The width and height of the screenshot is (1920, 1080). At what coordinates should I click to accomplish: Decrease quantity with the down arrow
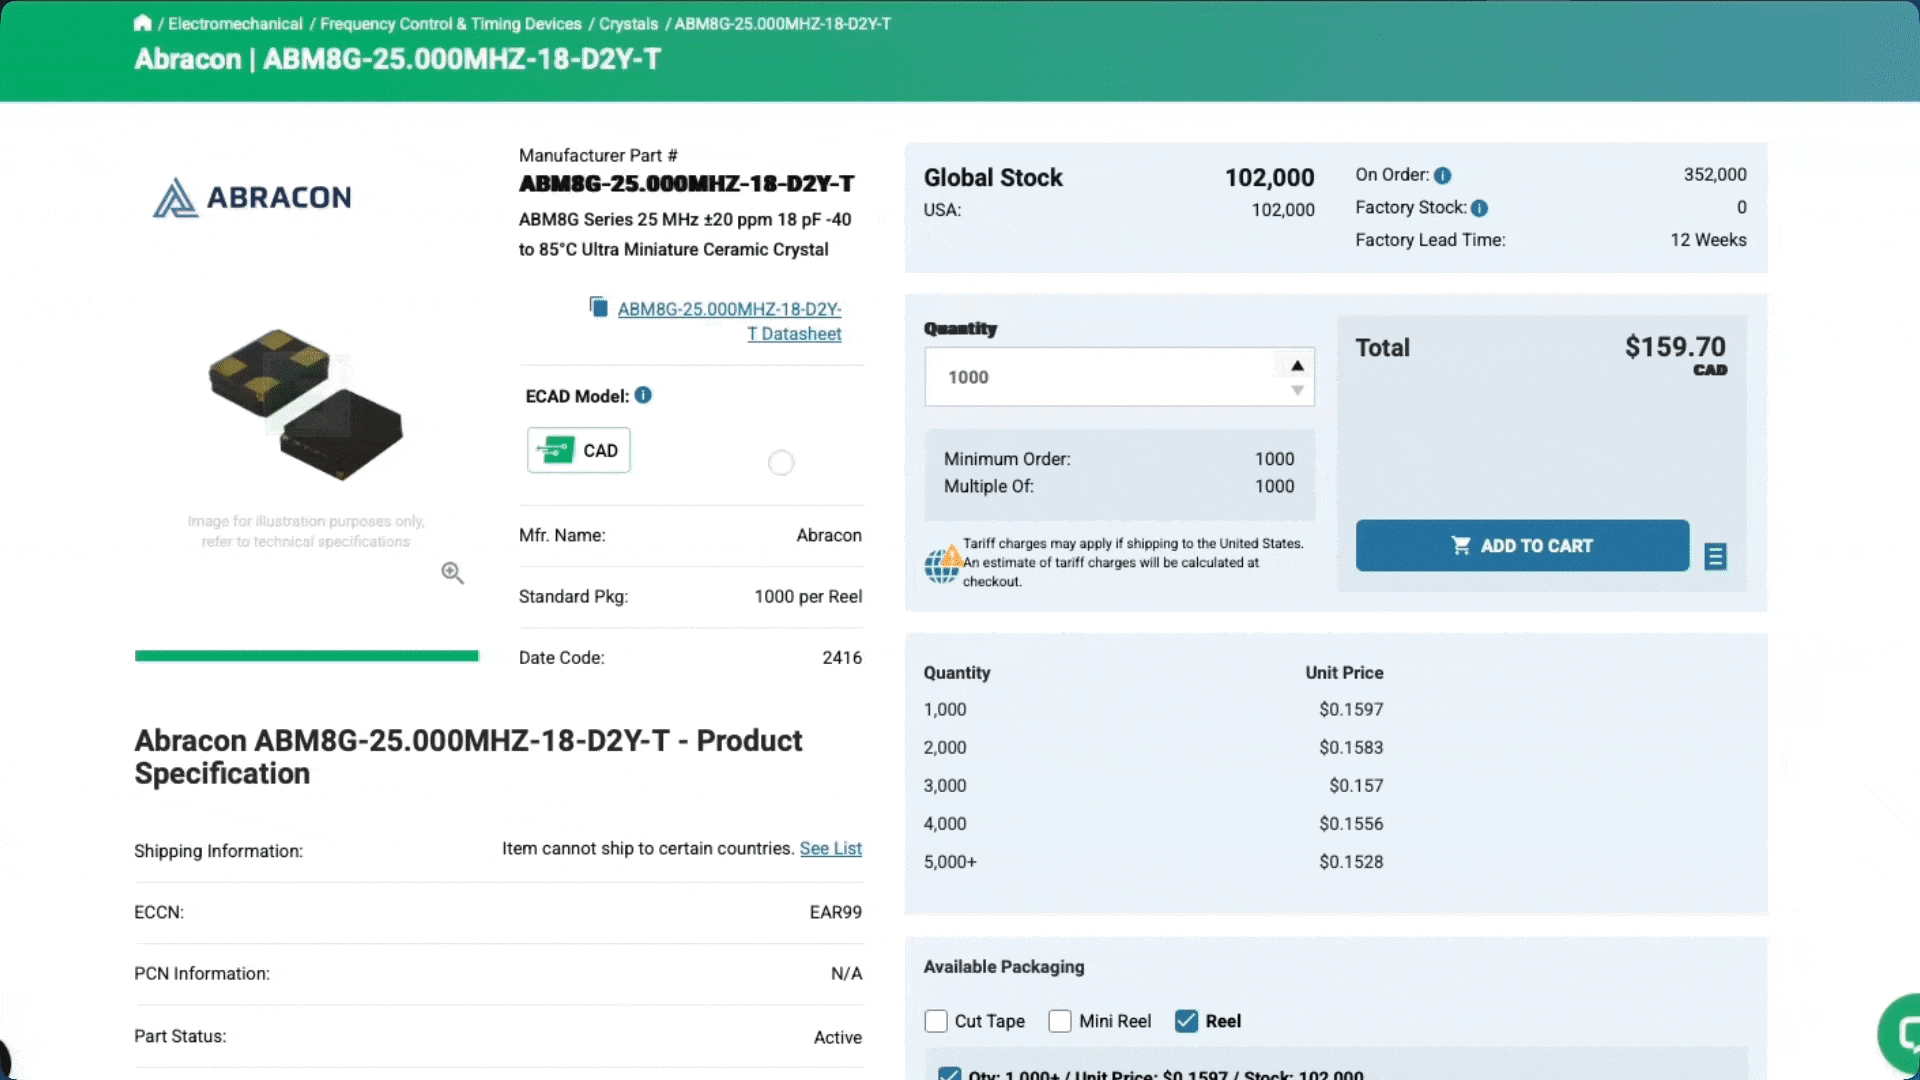click(x=1297, y=390)
